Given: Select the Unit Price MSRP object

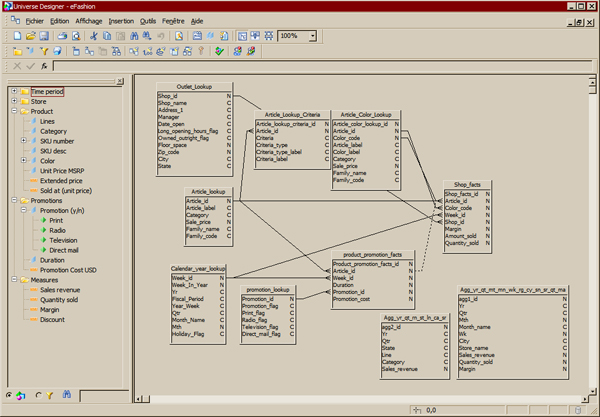Looking at the screenshot, I should click(61, 170).
